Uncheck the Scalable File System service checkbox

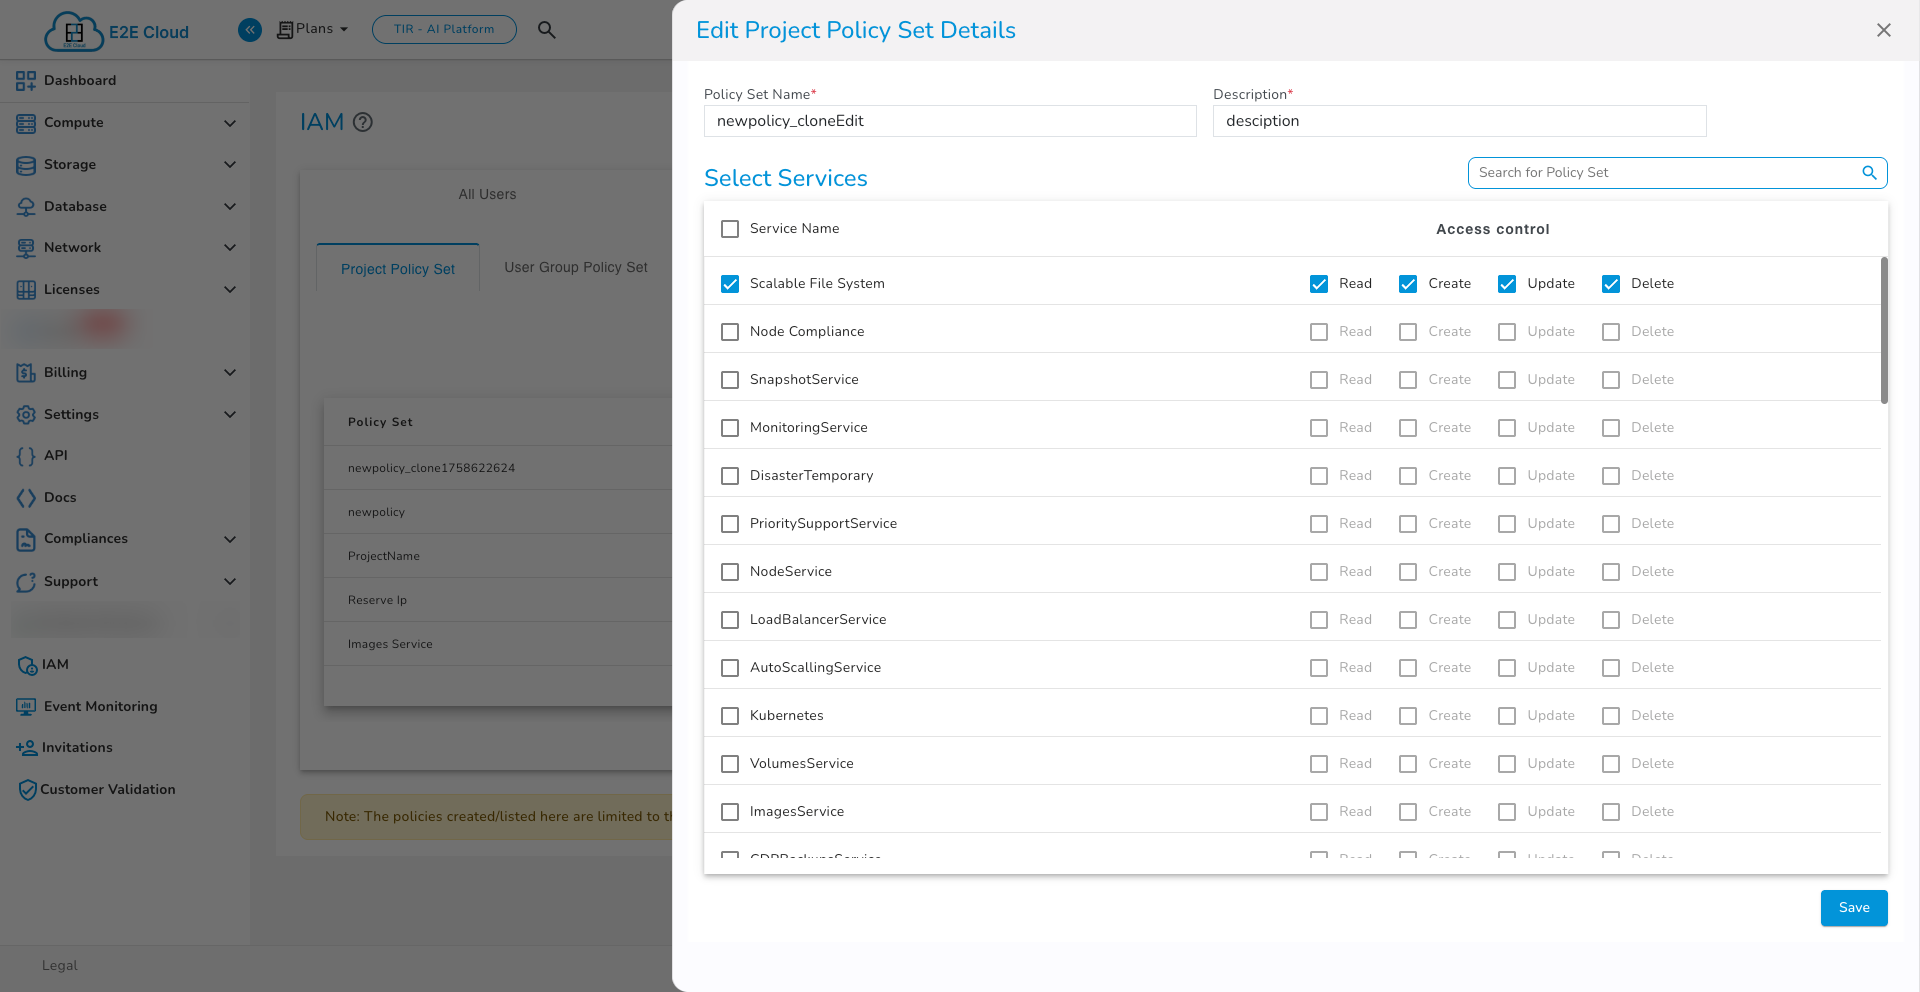[730, 284]
